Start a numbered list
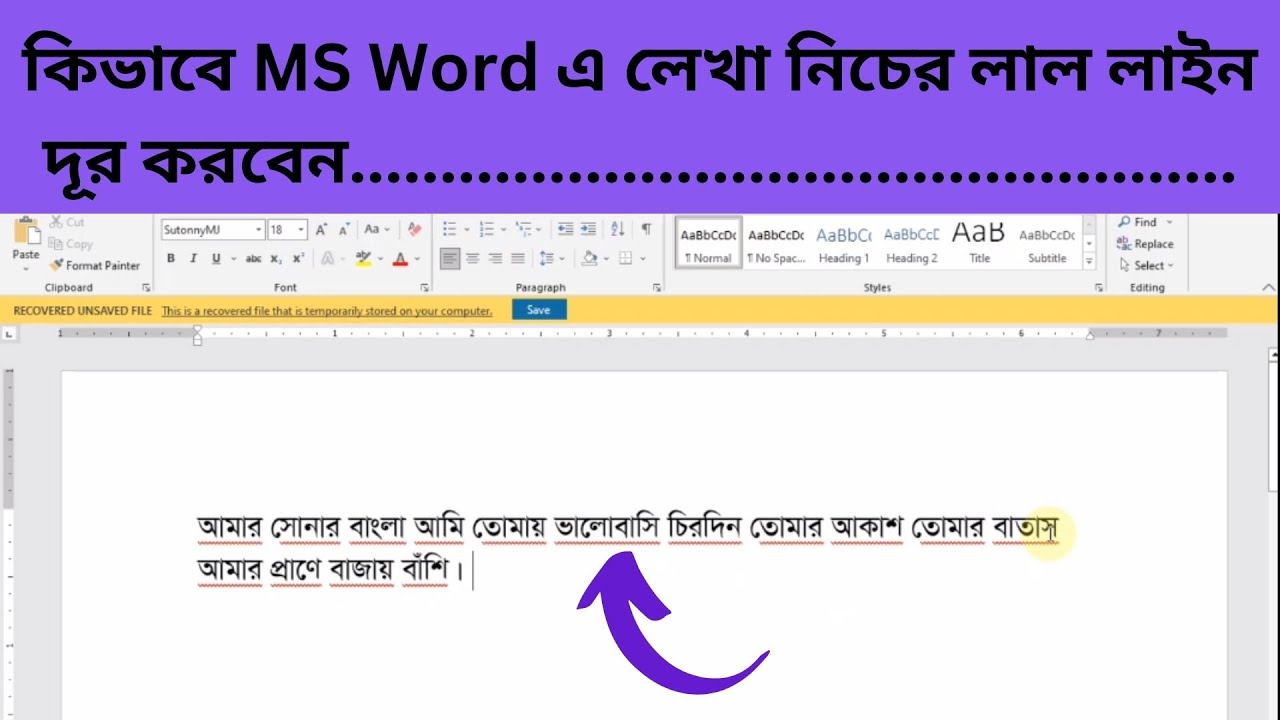This screenshot has height=720, width=1280. pyautogui.click(x=487, y=229)
